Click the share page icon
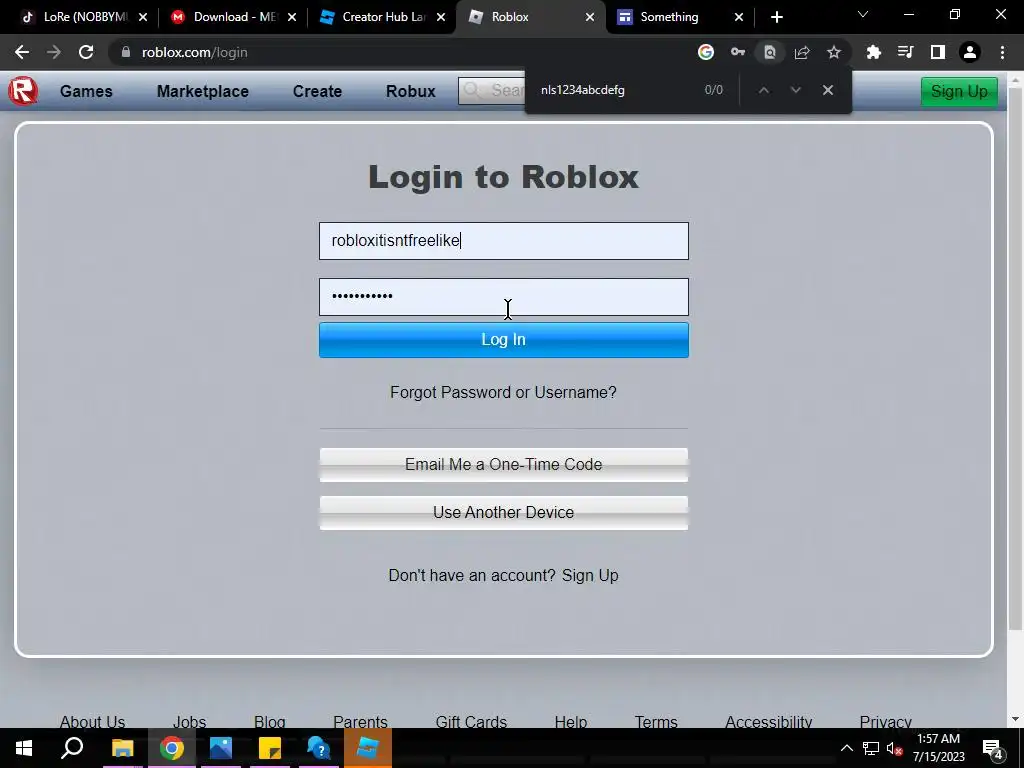This screenshot has height=768, width=1024. (802, 52)
